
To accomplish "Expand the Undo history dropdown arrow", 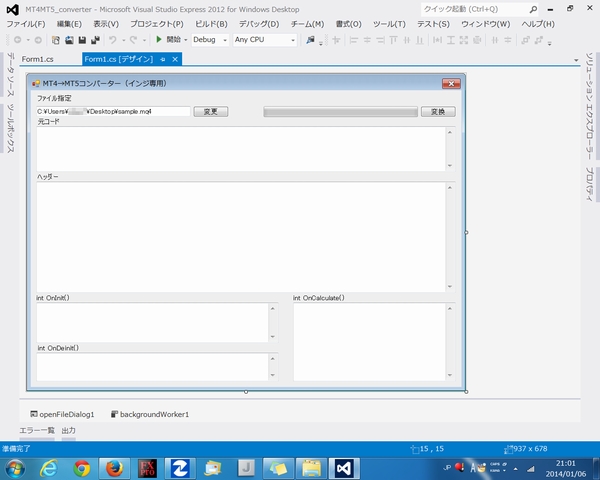I will 124,40.
